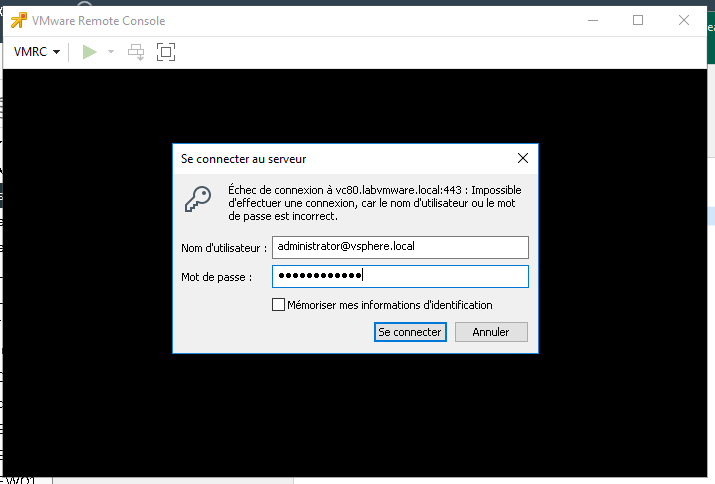The image size is (715, 484).
Task: Click the Send Ctrl+Alt+Del icon
Action: point(136,52)
